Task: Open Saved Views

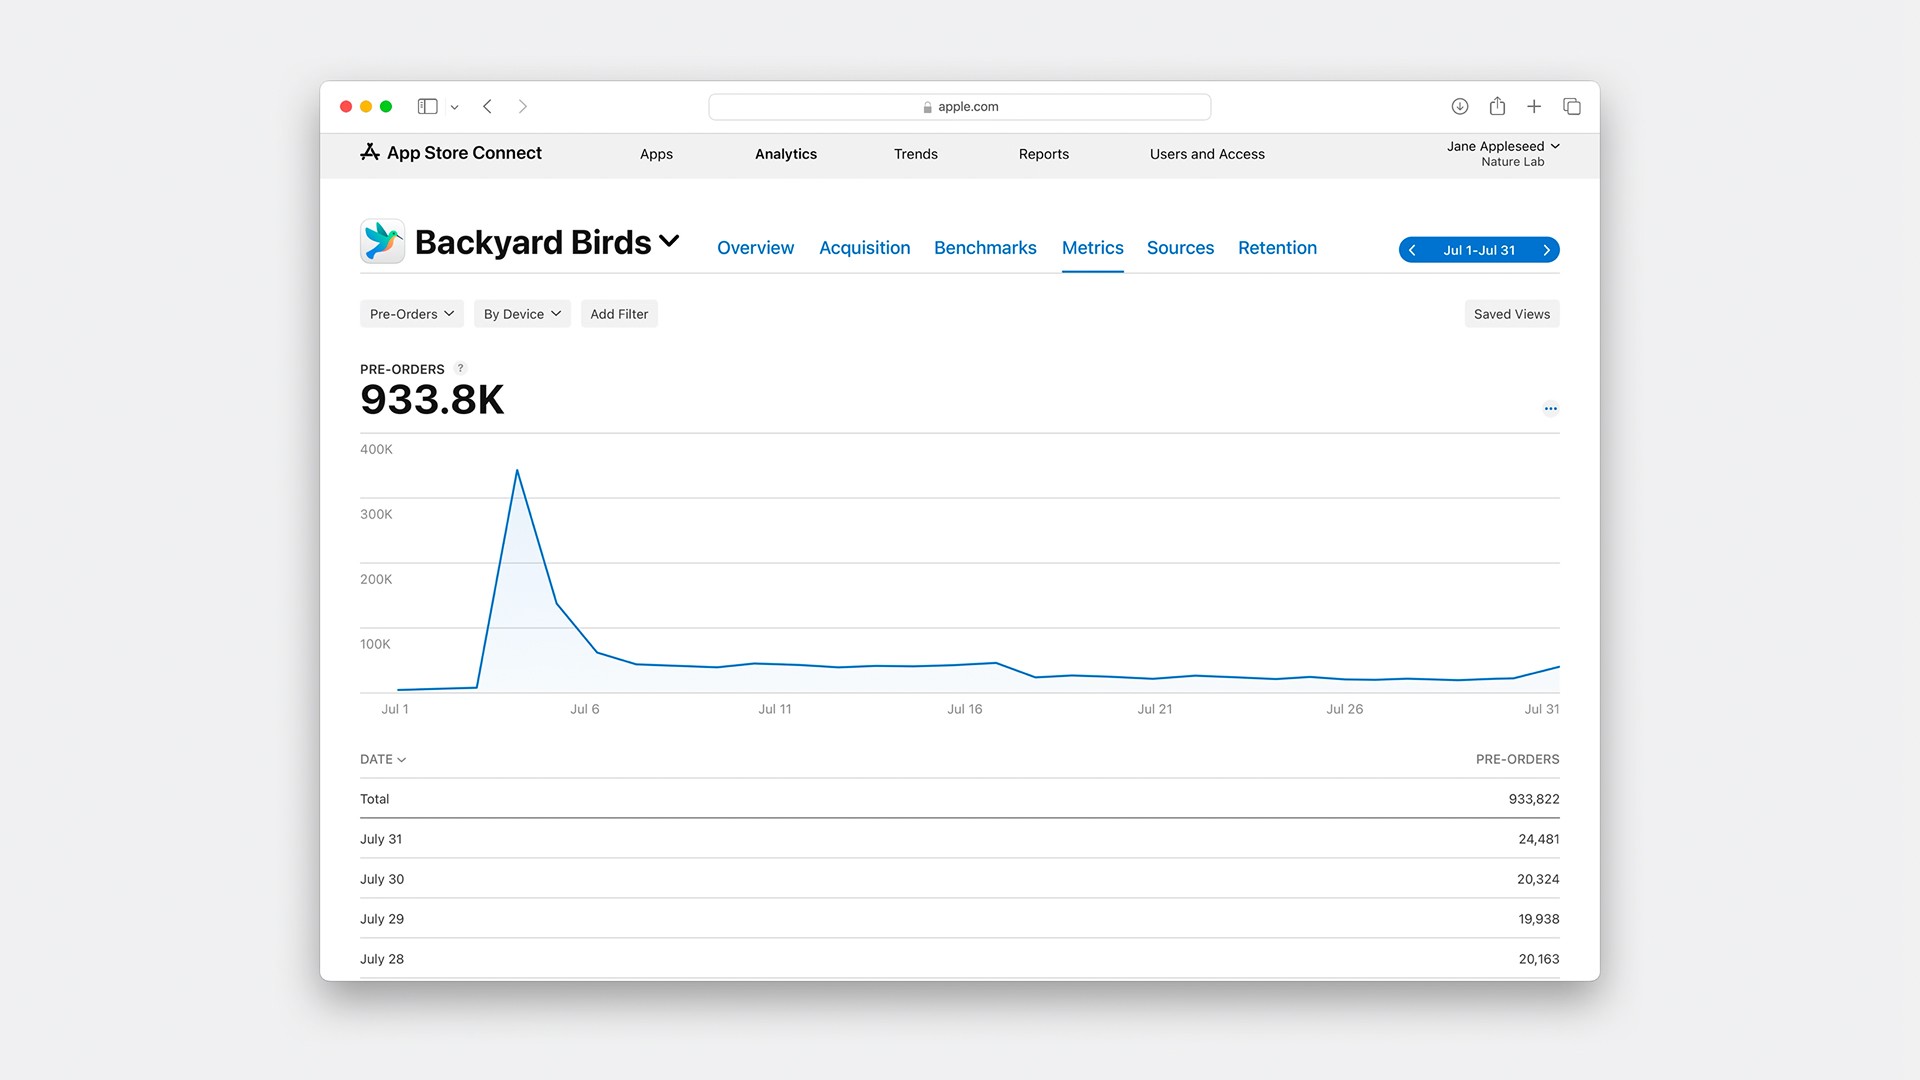Action: [x=1511, y=314]
